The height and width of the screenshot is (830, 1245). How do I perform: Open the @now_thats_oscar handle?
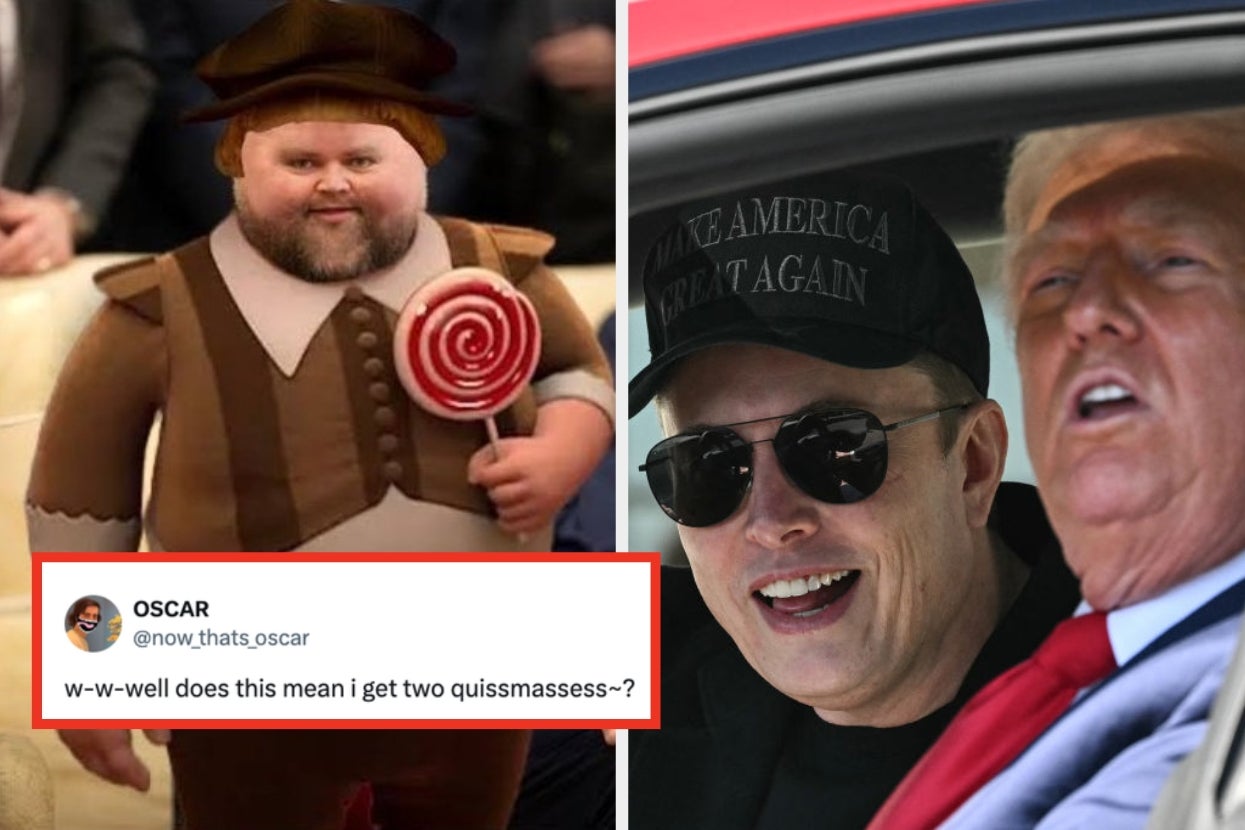click(221, 638)
